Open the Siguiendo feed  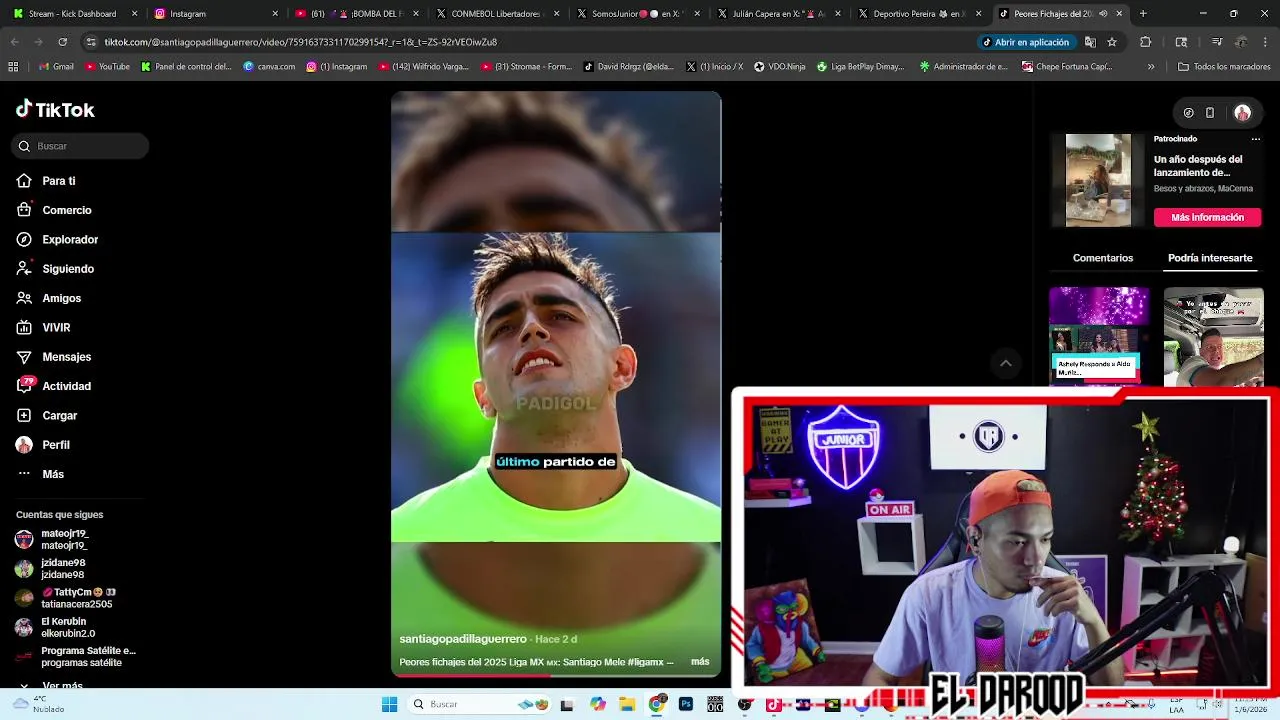click(x=55, y=269)
